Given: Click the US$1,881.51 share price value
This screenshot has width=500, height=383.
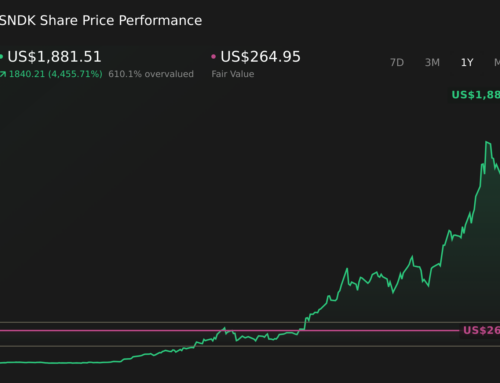Looking at the screenshot, I should pos(54,57).
